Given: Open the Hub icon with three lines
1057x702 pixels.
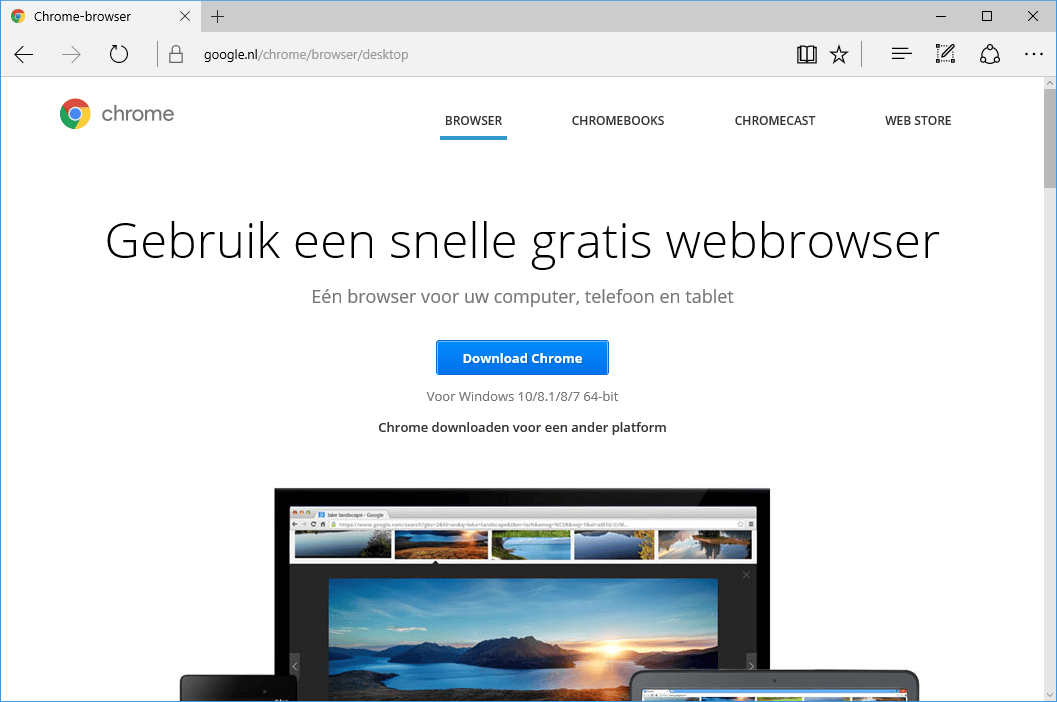Looking at the screenshot, I should pos(901,54).
